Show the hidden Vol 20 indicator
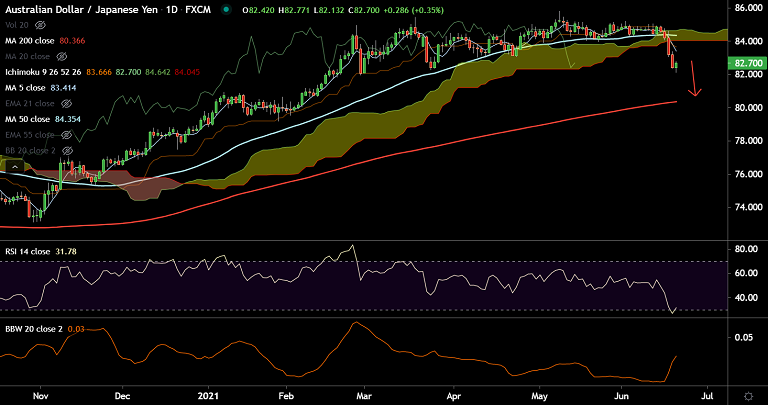Viewport: 768px width, 405px height. pos(41,25)
